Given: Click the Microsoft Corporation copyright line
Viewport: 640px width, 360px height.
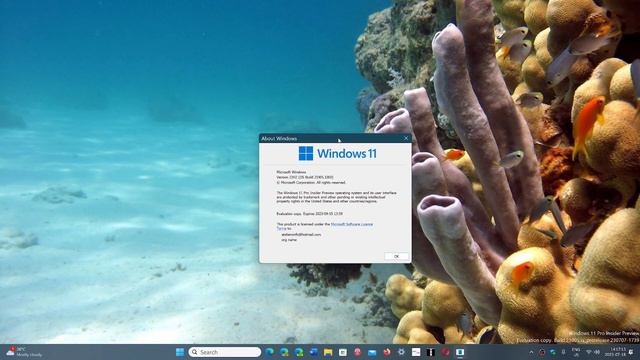Looking at the screenshot, I should [311, 182].
